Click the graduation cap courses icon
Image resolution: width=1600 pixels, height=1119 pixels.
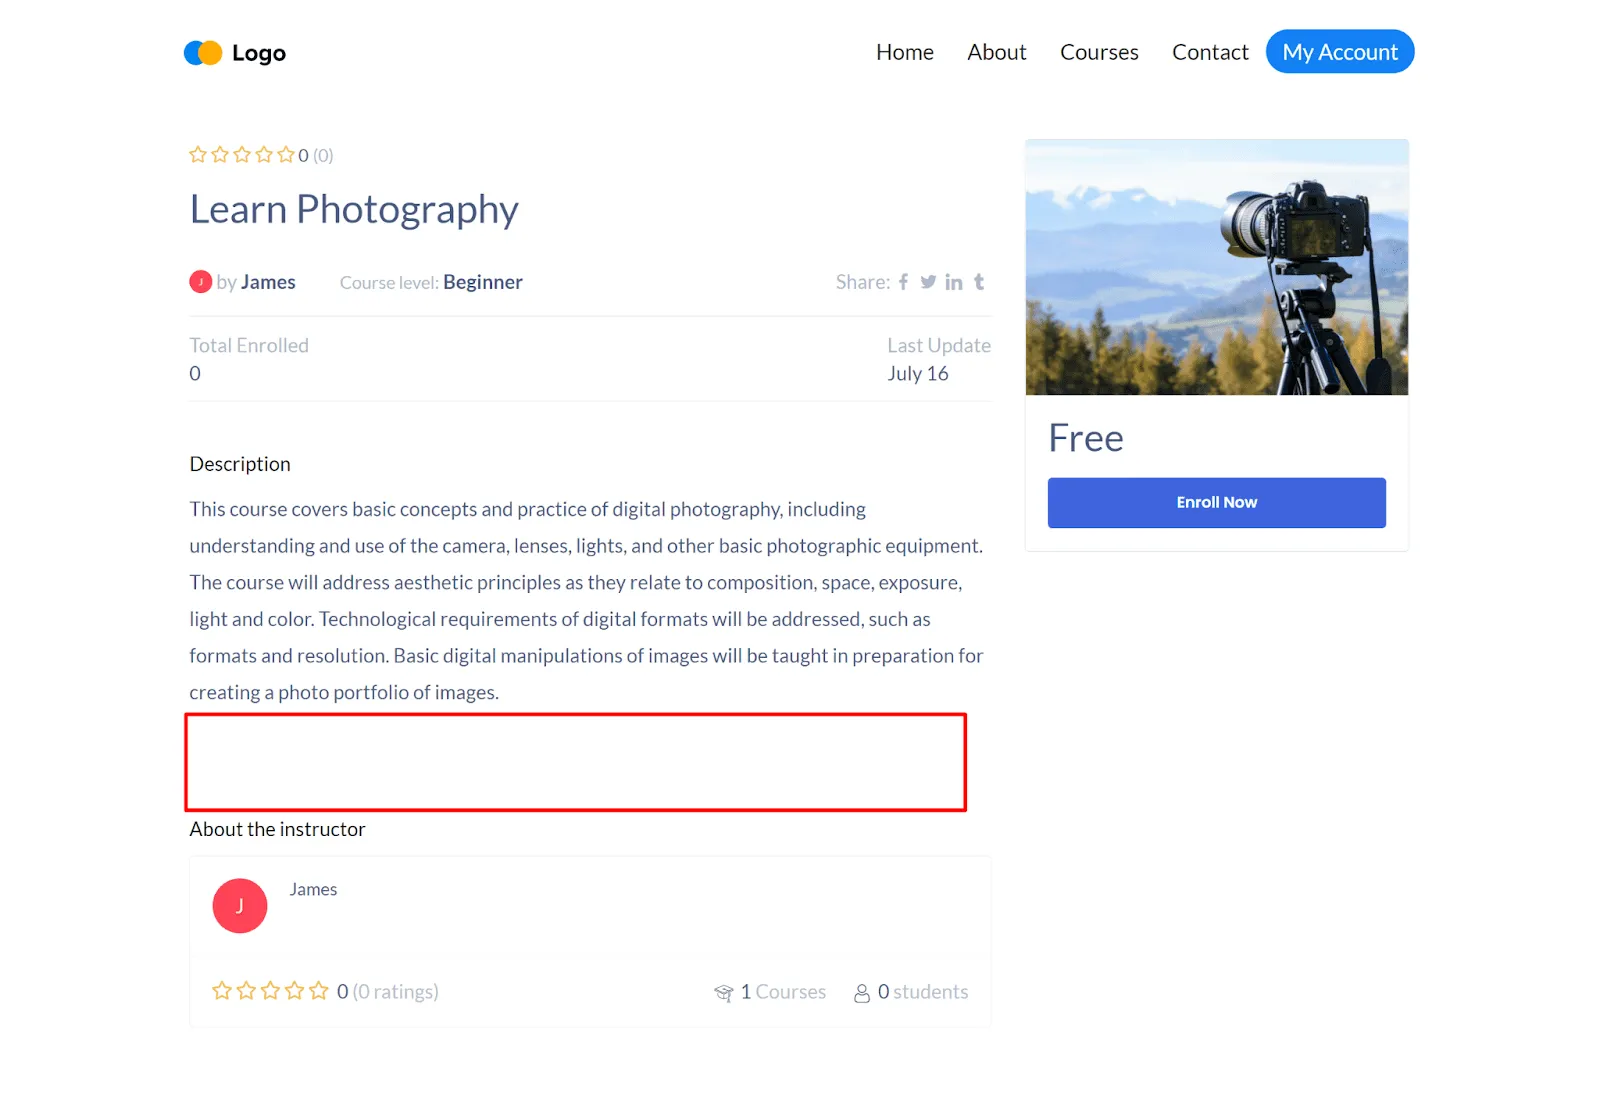[x=724, y=993]
